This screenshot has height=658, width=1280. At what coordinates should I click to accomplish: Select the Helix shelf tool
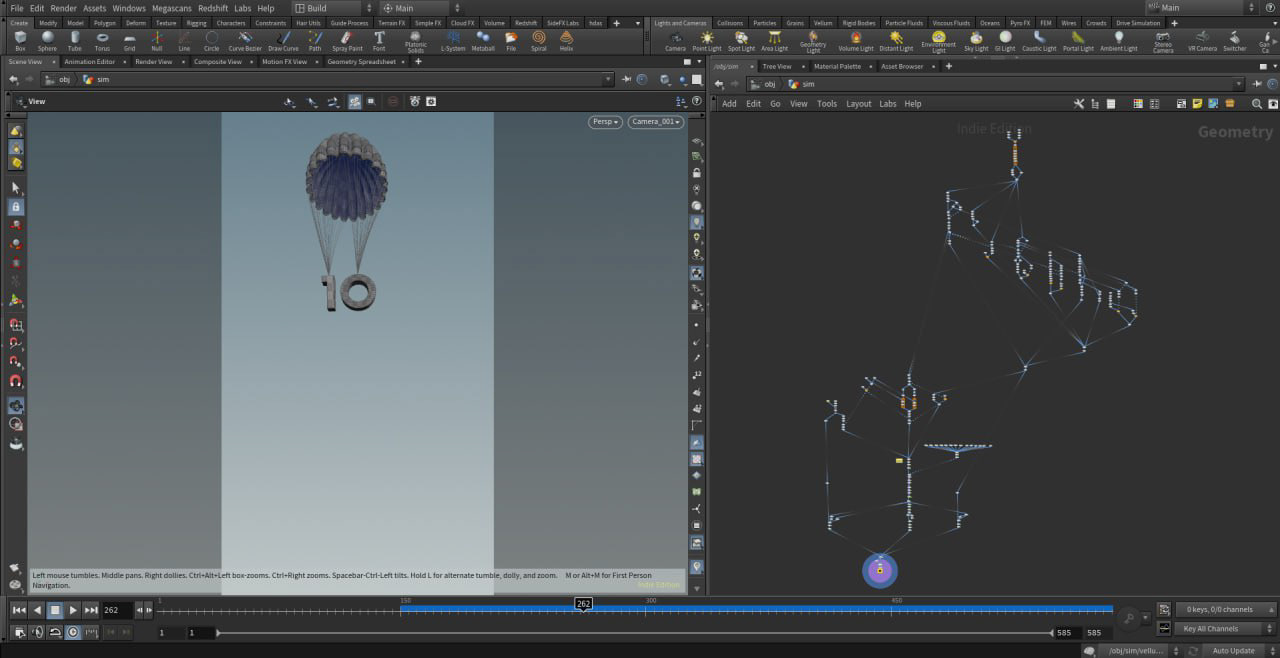[566, 40]
